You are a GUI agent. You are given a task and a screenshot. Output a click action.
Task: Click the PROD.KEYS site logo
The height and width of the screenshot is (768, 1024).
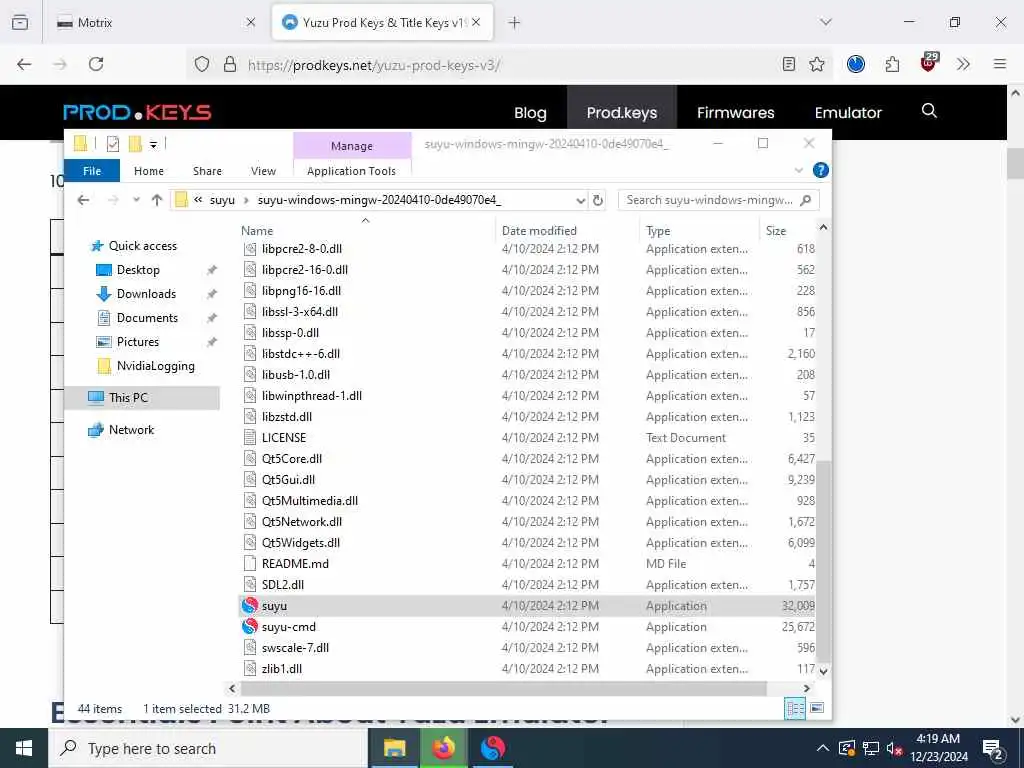[x=137, y=112]
